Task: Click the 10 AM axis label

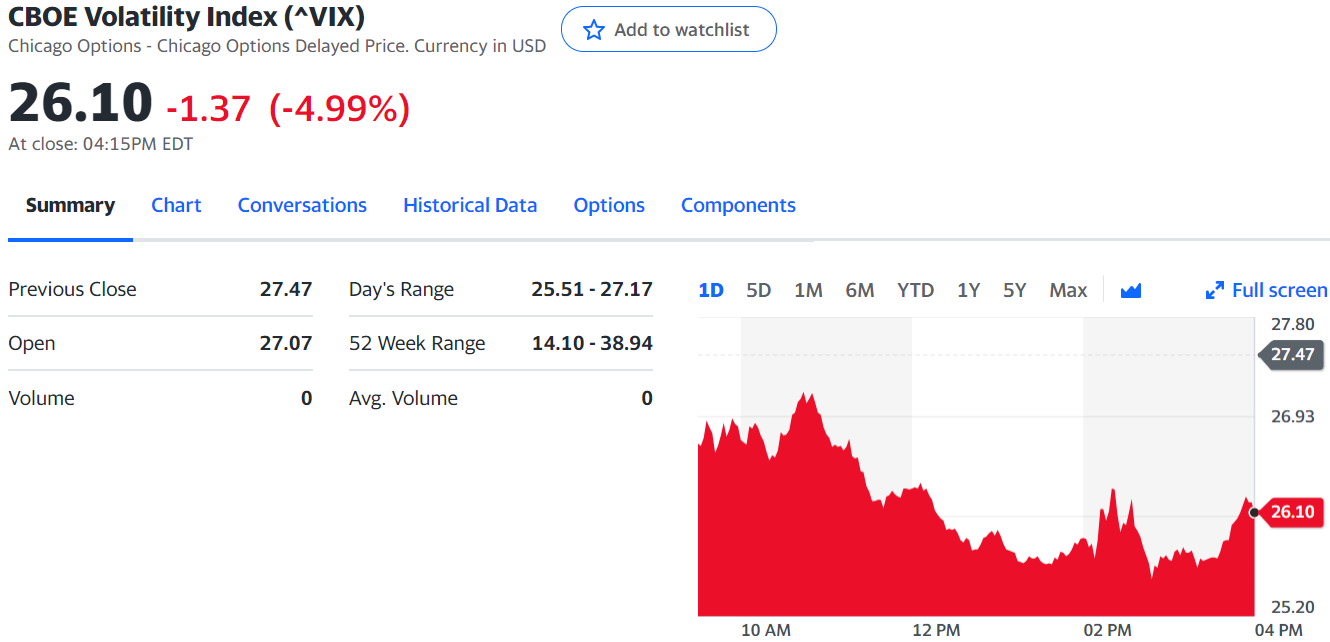Action: point(766,630)
